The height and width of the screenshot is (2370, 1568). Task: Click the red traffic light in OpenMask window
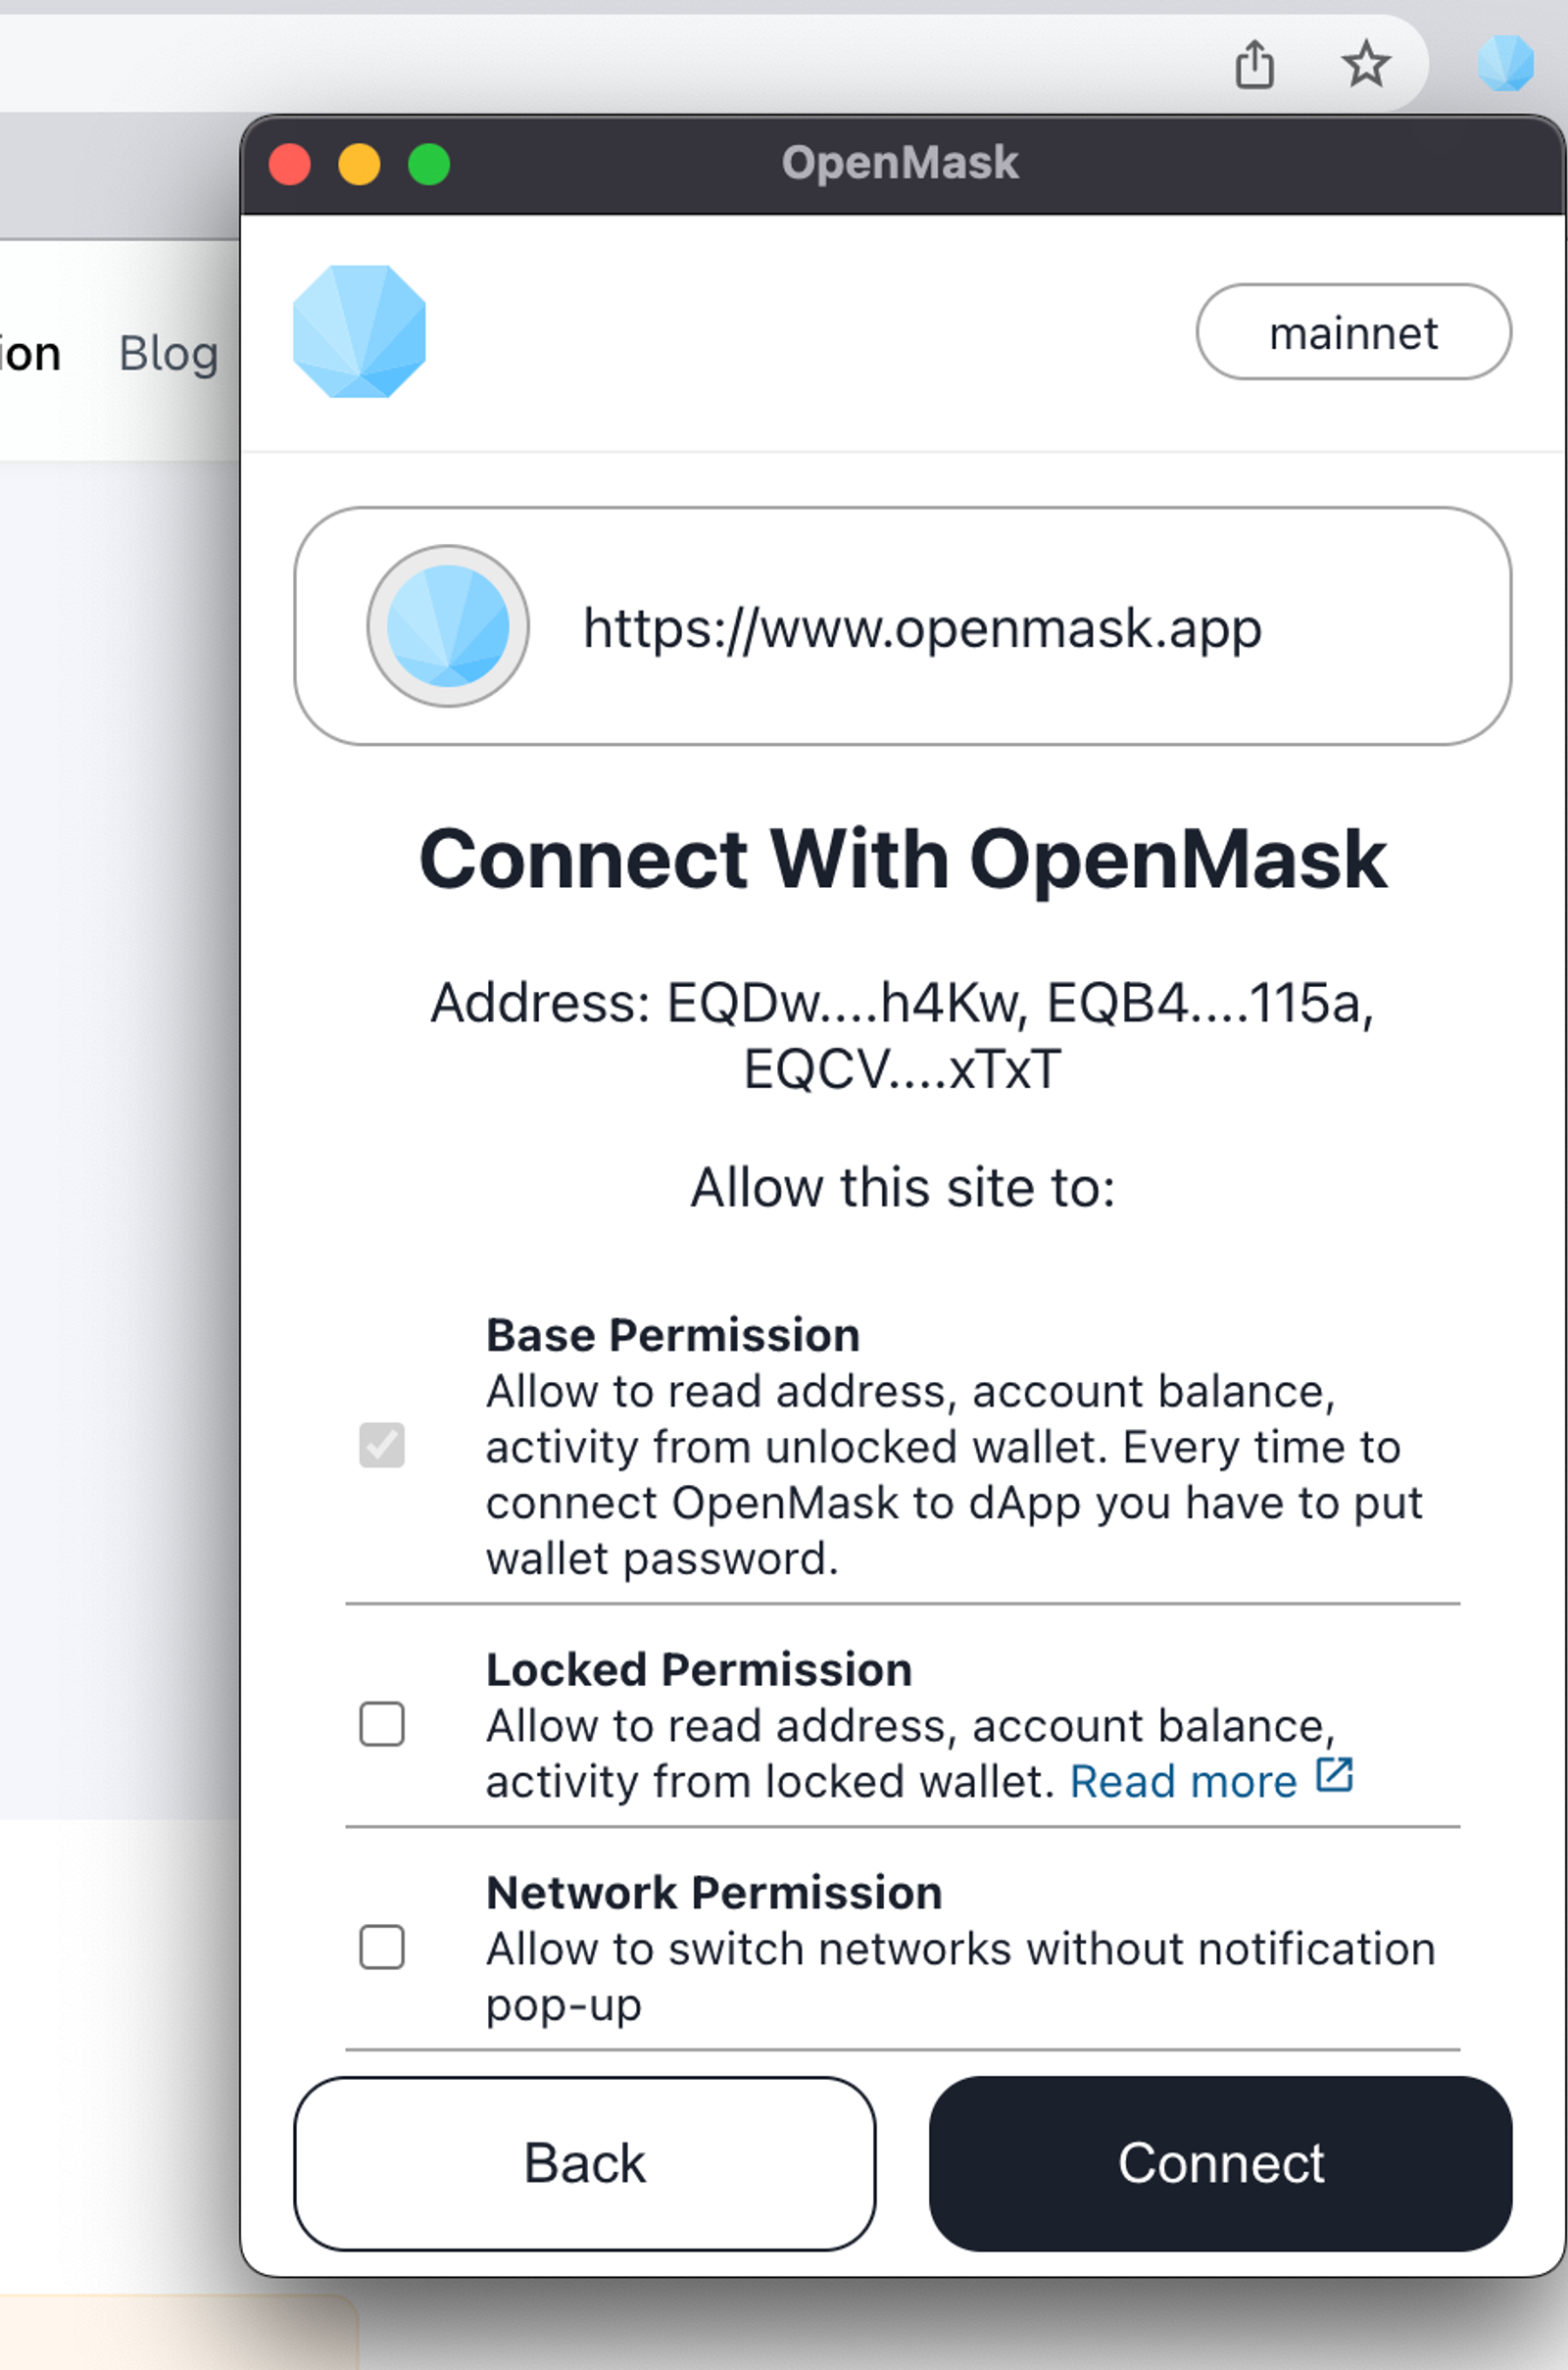[289, 162]
